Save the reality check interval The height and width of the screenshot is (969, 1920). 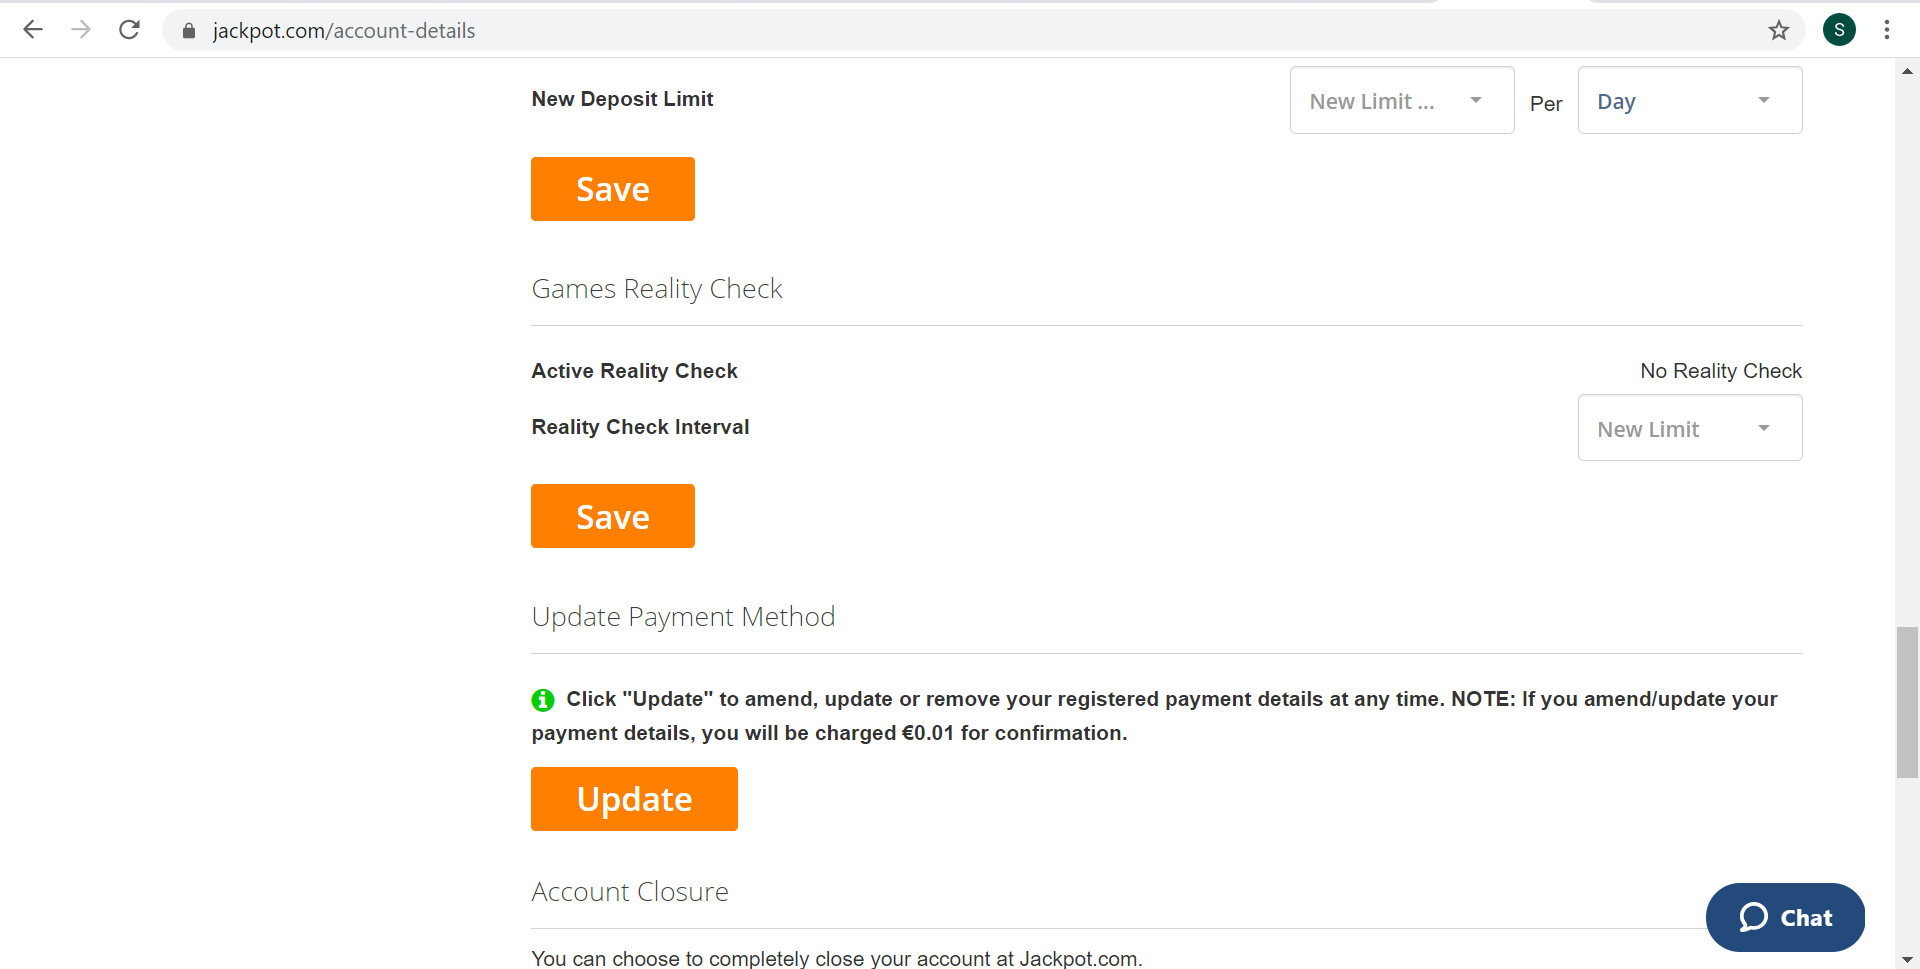613,516
